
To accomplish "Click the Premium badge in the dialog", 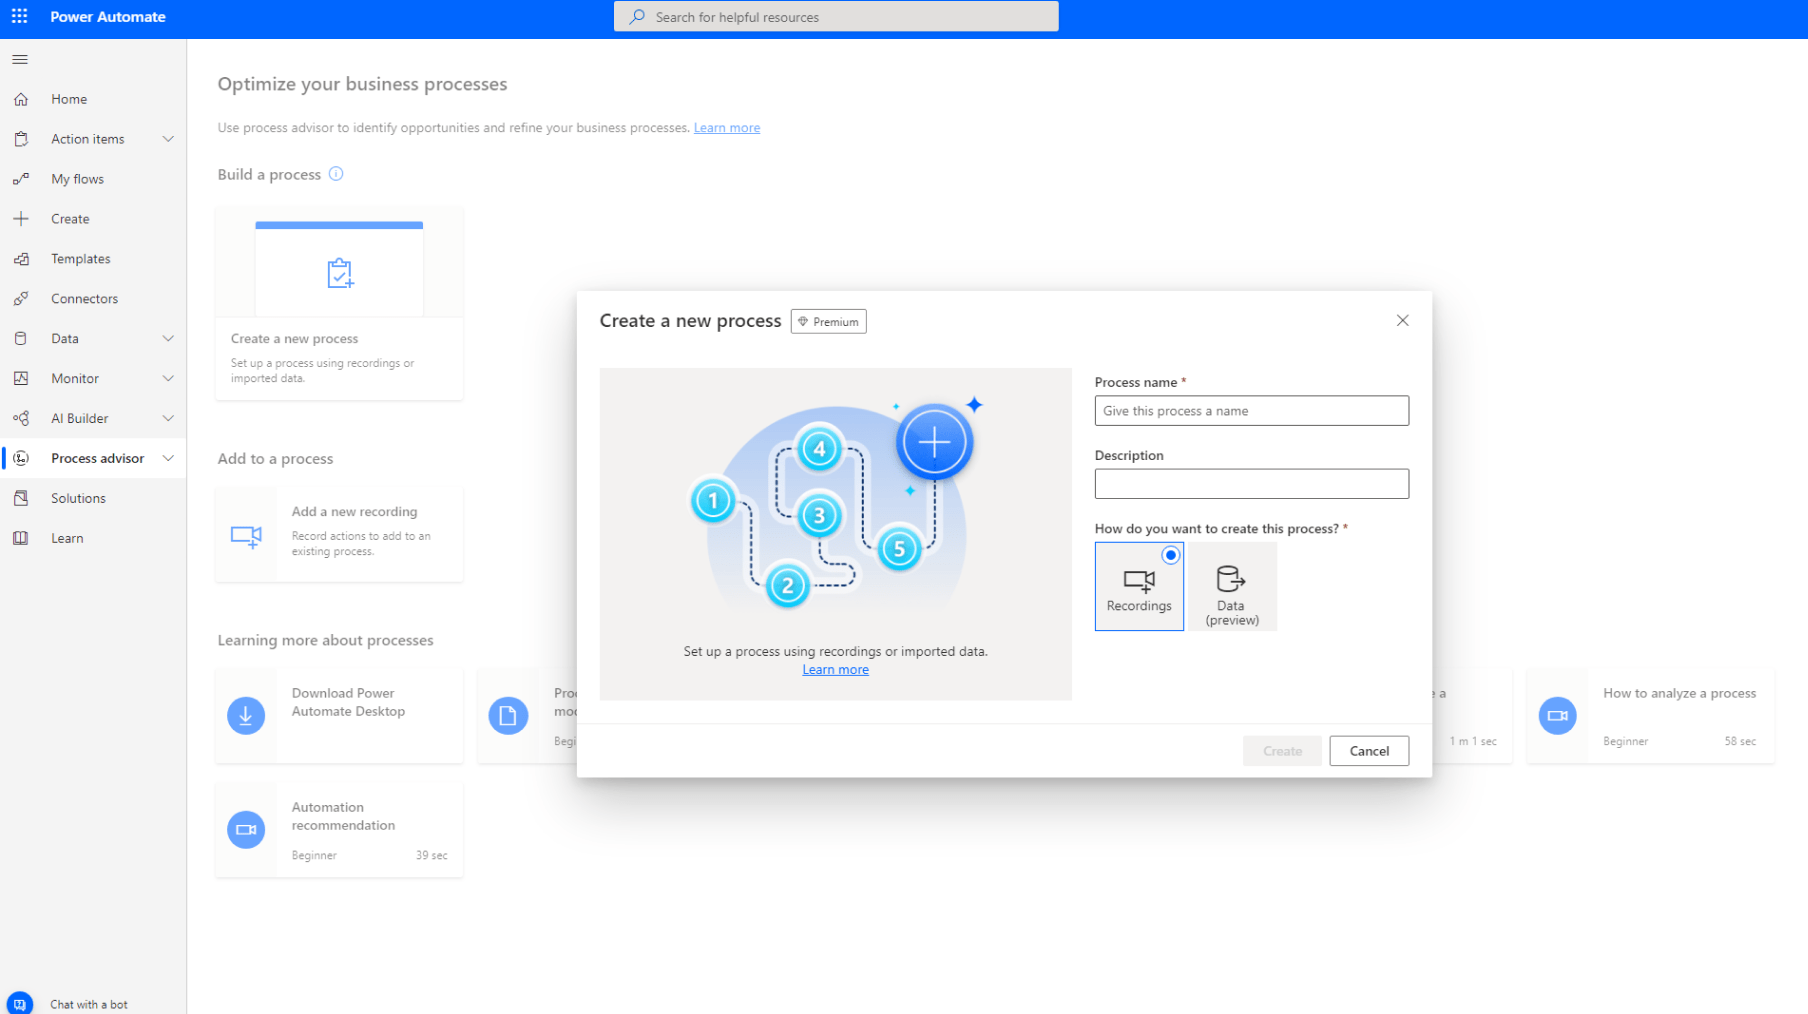I will 829,321.
